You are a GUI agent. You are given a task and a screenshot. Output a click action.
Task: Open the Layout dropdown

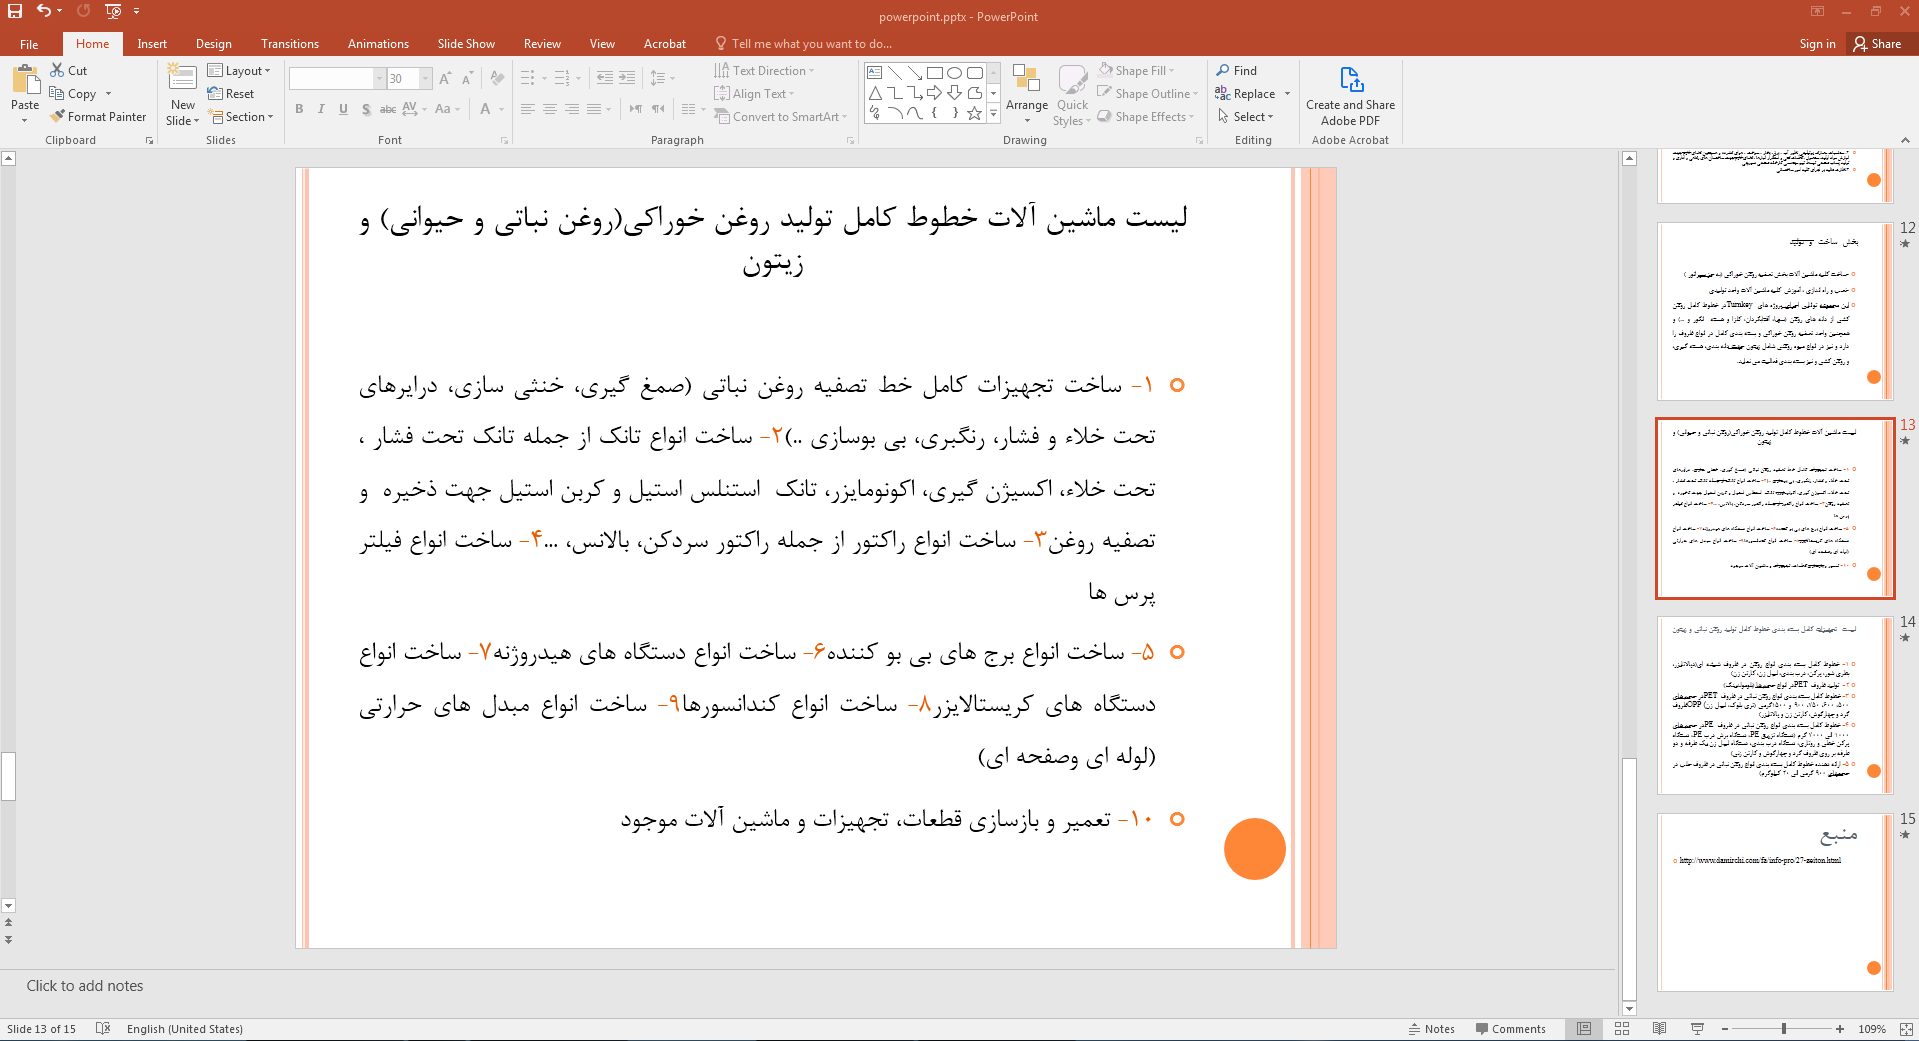tap(239, 70)
